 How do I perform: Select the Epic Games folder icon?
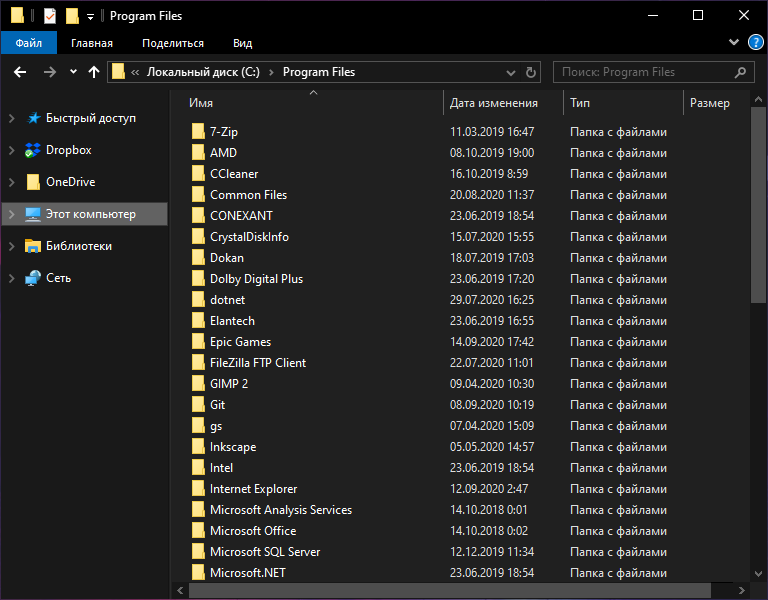(x=198, y=342)
